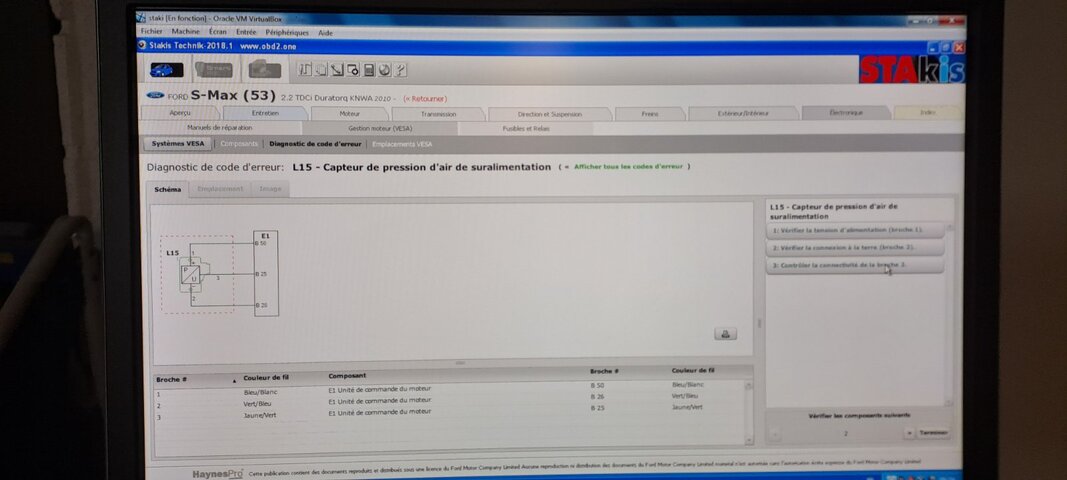Click step 2 Vérifier la connexion à la terre
1067x480 pixels.
pyautogui.click(x=855, y=247)
